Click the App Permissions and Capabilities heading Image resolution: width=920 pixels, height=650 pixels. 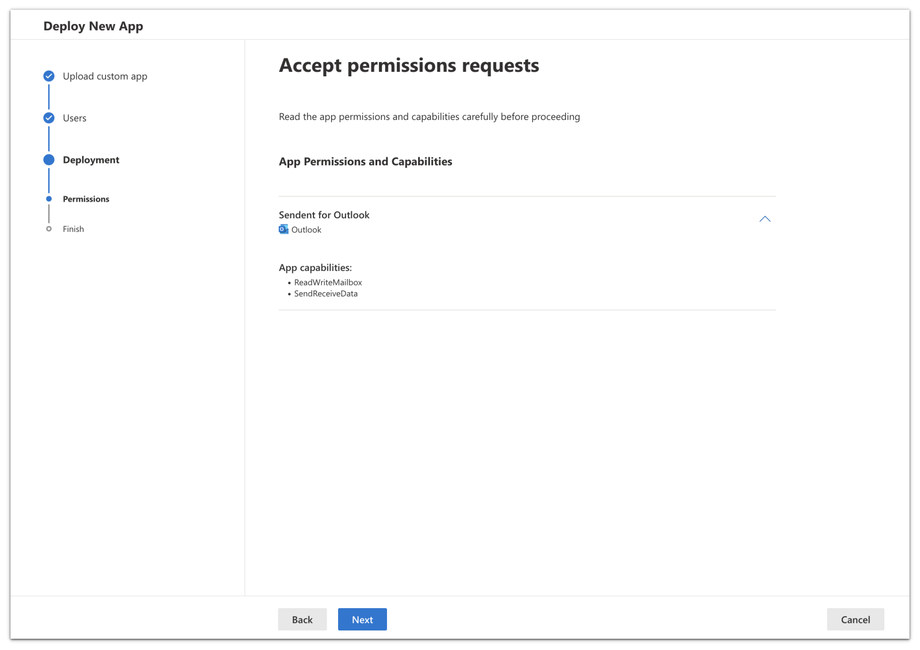coord(365,162)
